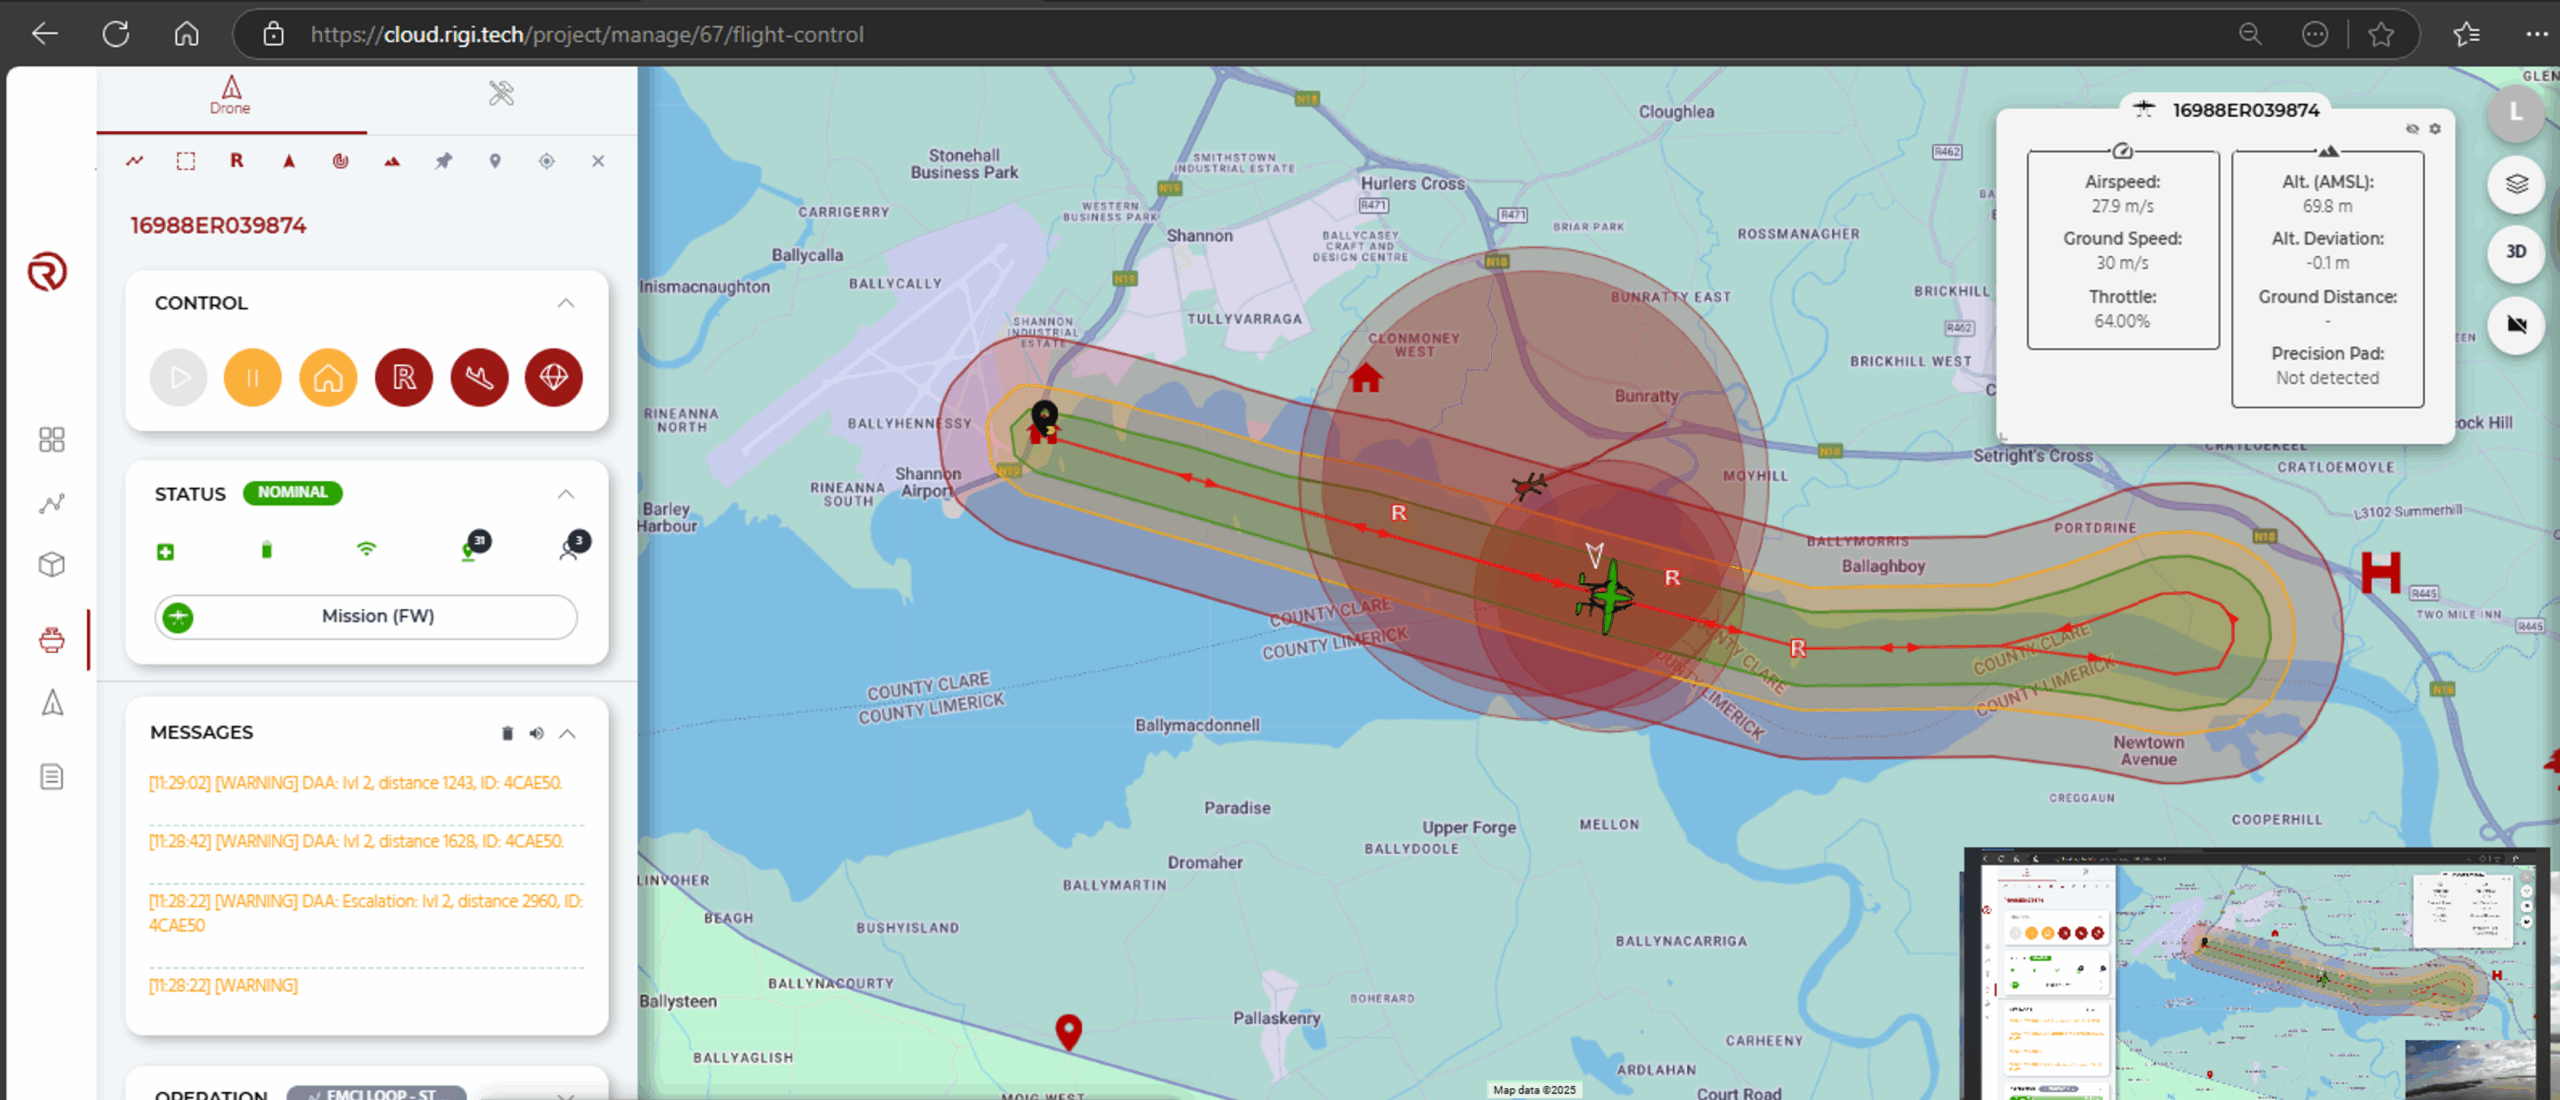The image size is (2560, 1100).
Task: Collapse the STATUS panel chevron
Action: click(x=566, y=494)
